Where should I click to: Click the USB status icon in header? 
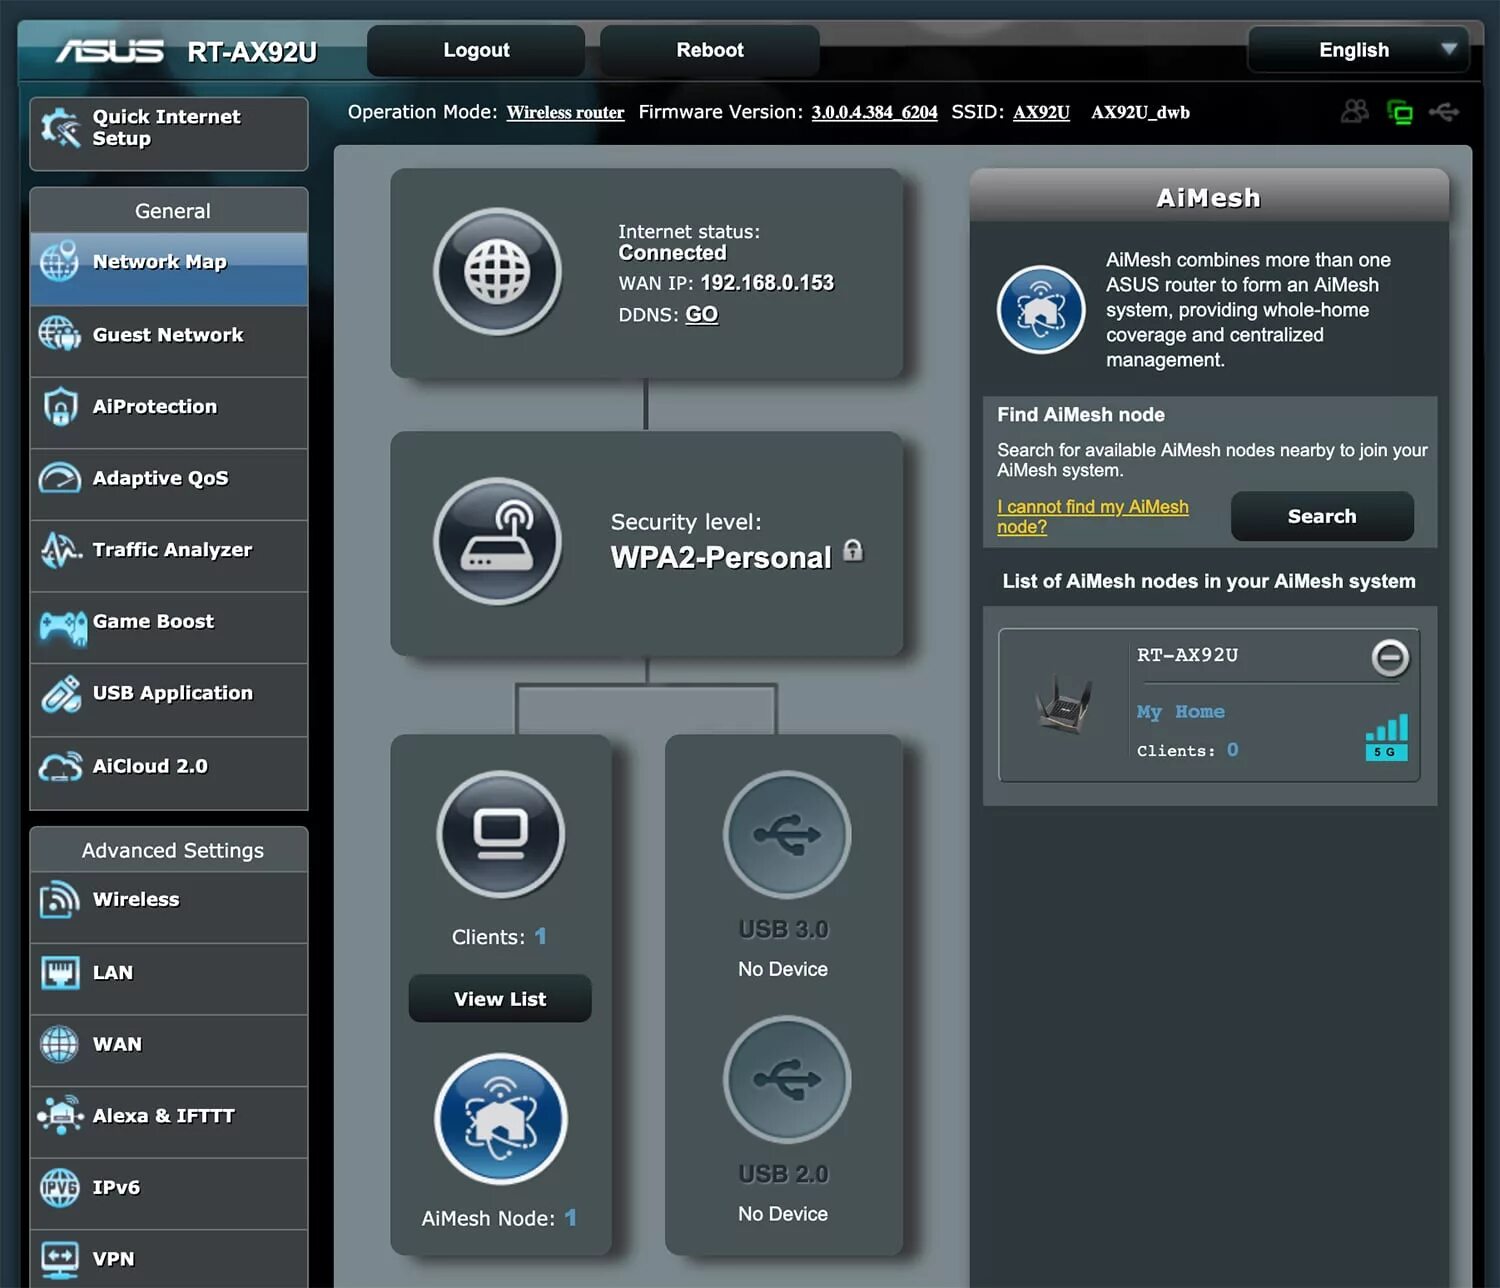[1444, 111]
